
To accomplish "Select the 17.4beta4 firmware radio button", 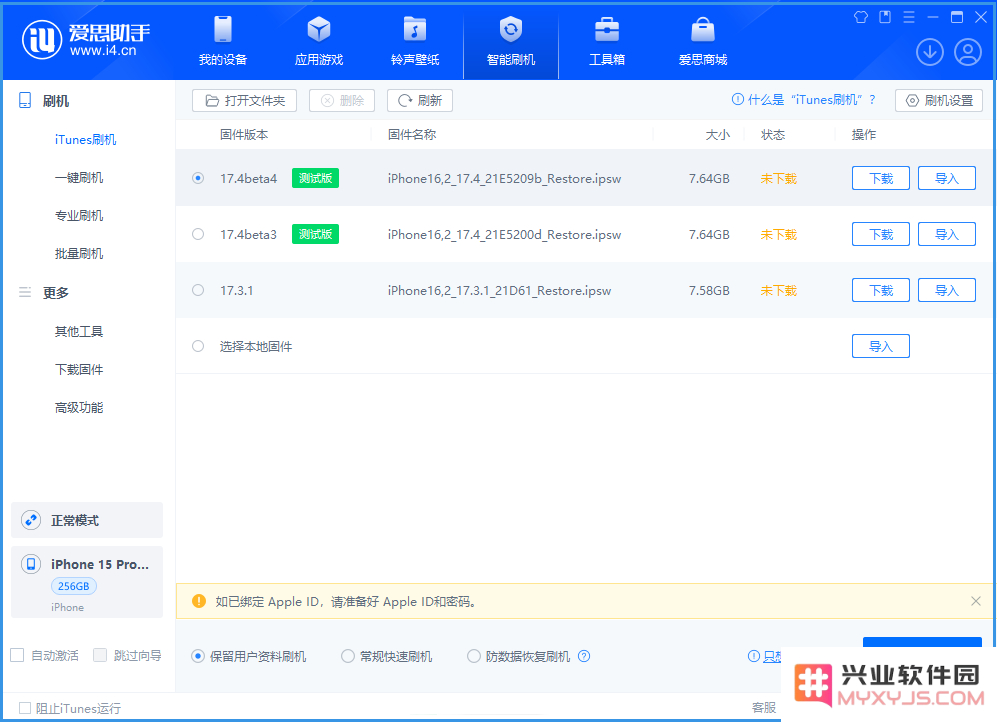I will coord(198,178).
